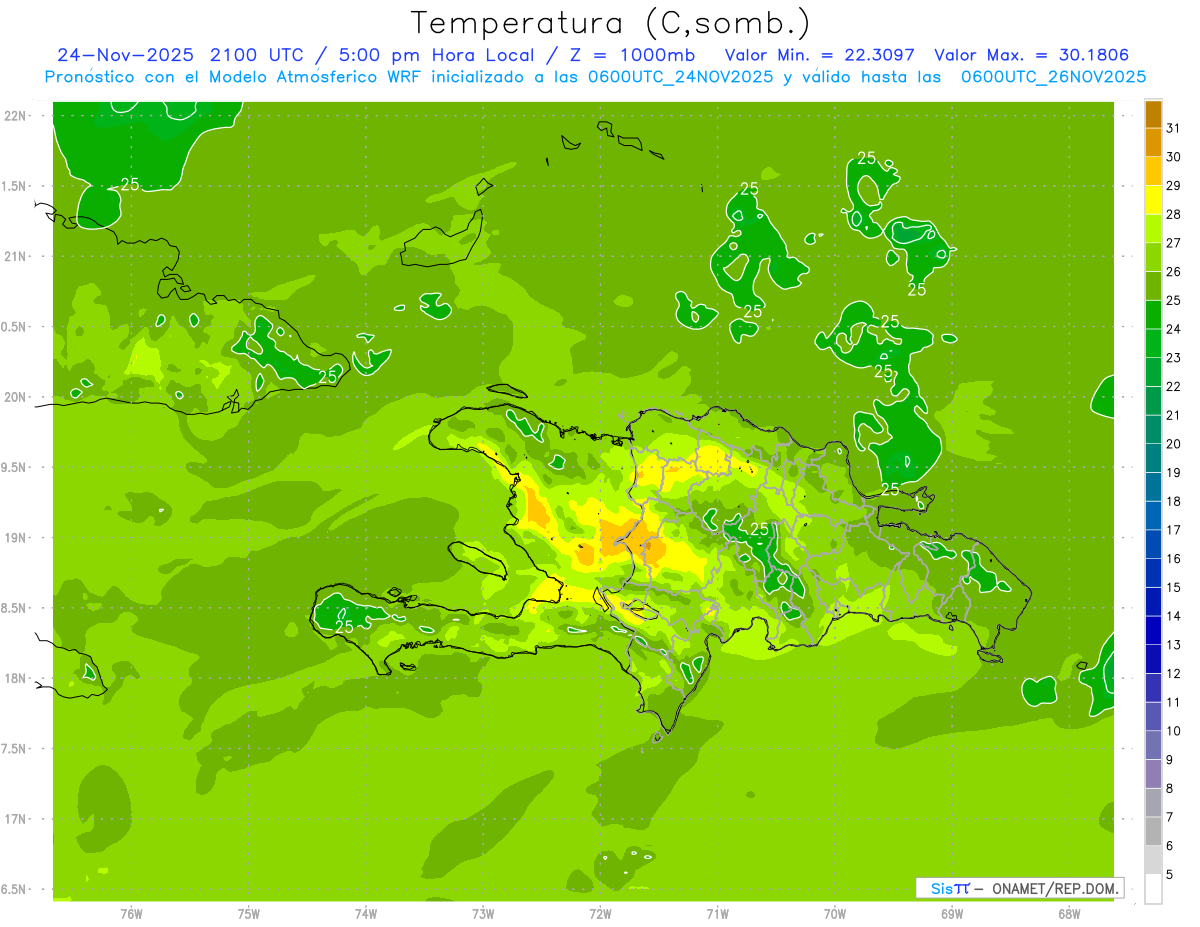1200x927 pixels.
Task: Click the 'Sis' logo text in credit box
Action: 943,888
